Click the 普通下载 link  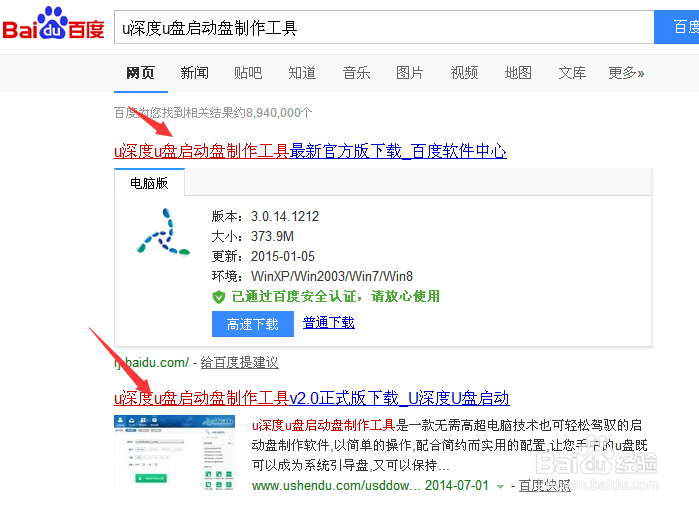pos(329,322)
